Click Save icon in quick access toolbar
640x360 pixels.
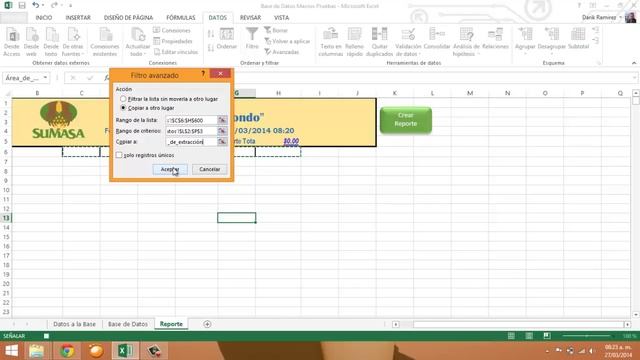22,5
